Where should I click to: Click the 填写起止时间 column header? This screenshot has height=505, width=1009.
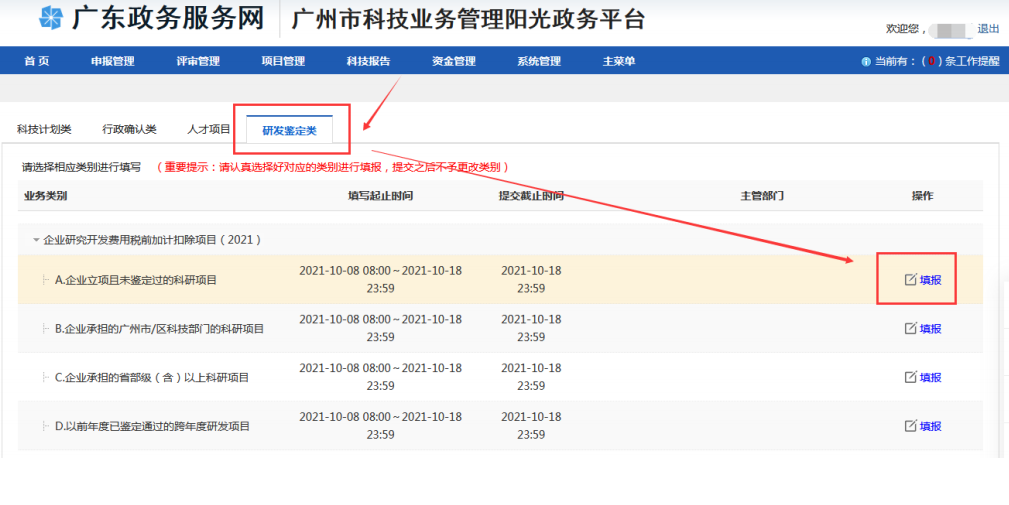pyautogui.click(x=380, y=196)
